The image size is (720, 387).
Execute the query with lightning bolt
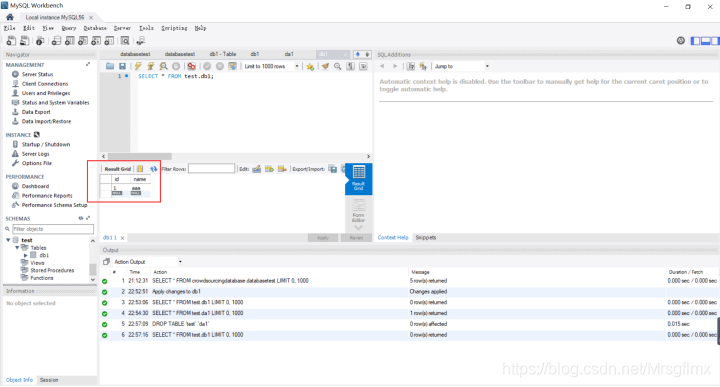(x=138, y=66)
